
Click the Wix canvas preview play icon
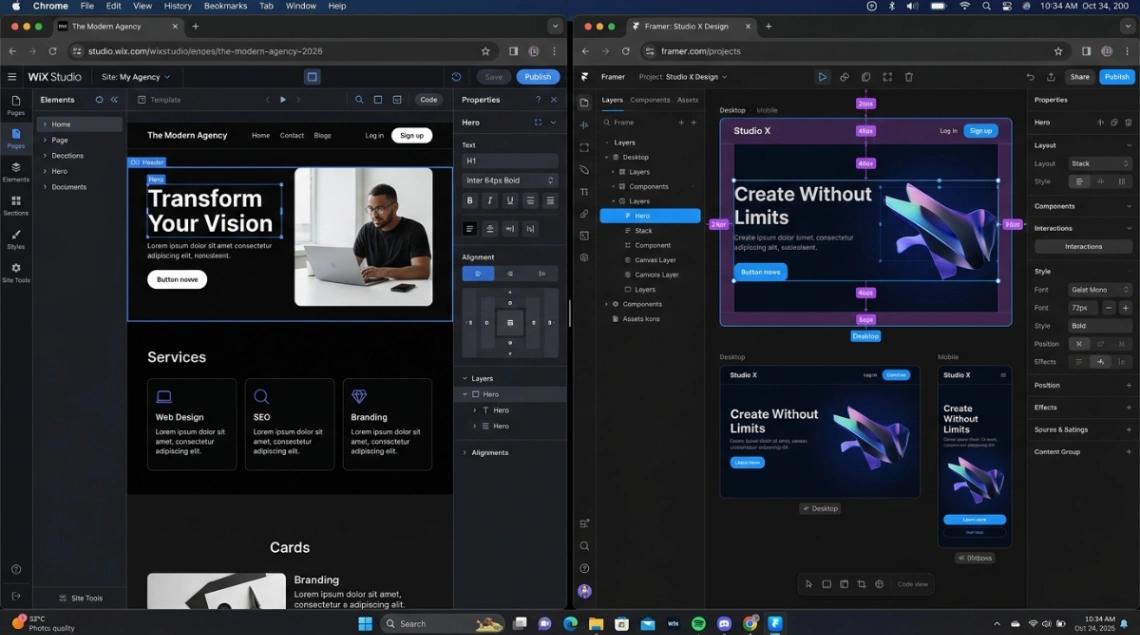pyautogui.click(x=283, y=100)
